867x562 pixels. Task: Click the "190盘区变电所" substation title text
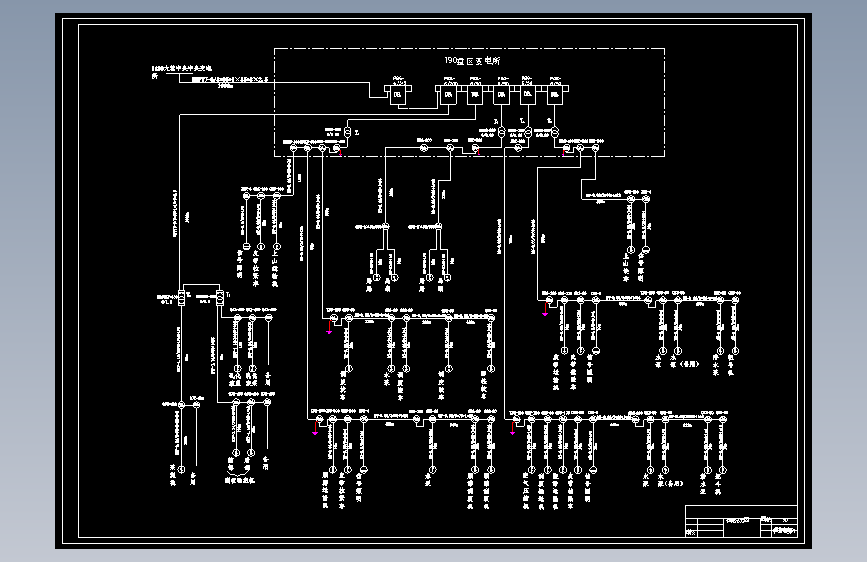pyautogui.click(x=472, y=60)
